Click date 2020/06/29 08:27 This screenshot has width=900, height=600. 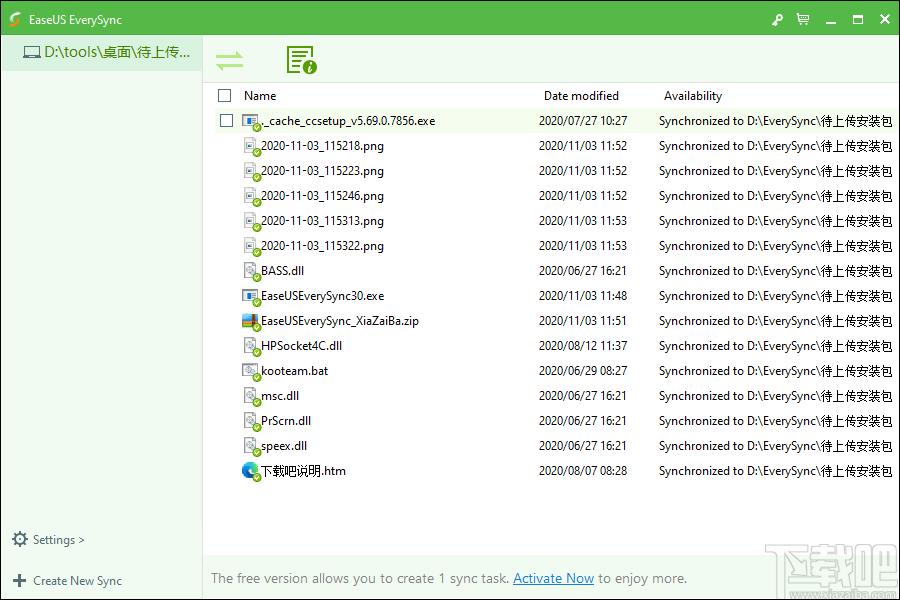tap(583, 371)
